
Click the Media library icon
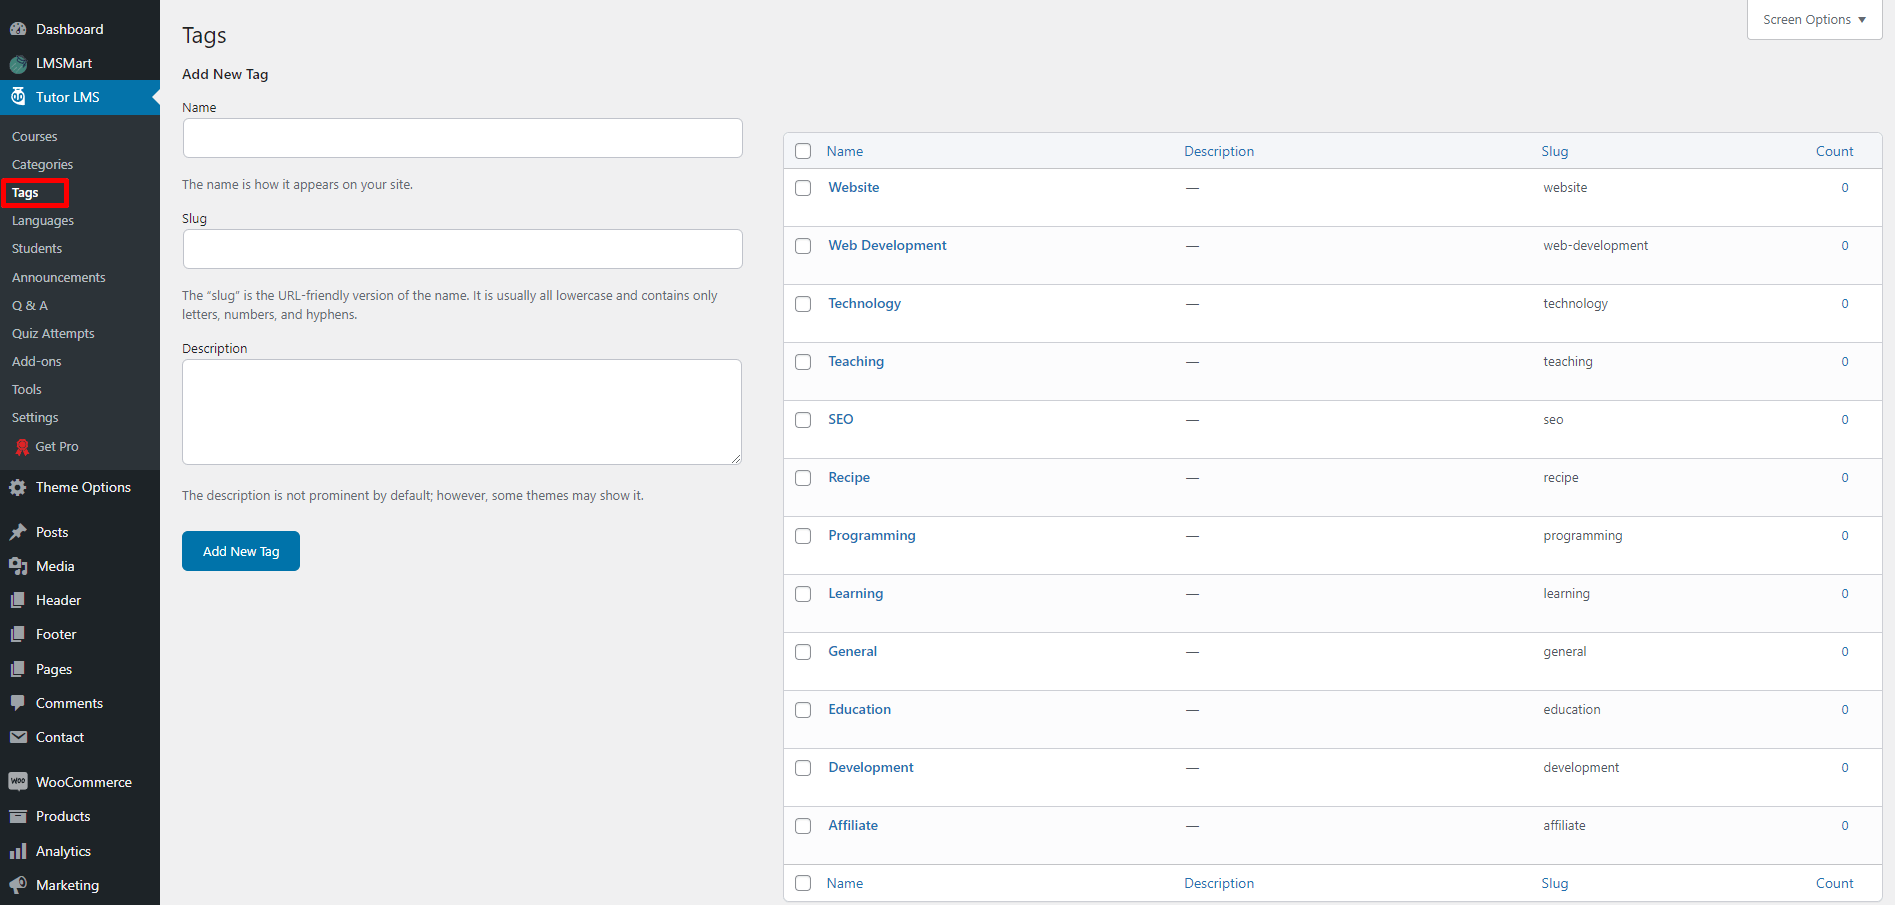(x=18, y=566)
